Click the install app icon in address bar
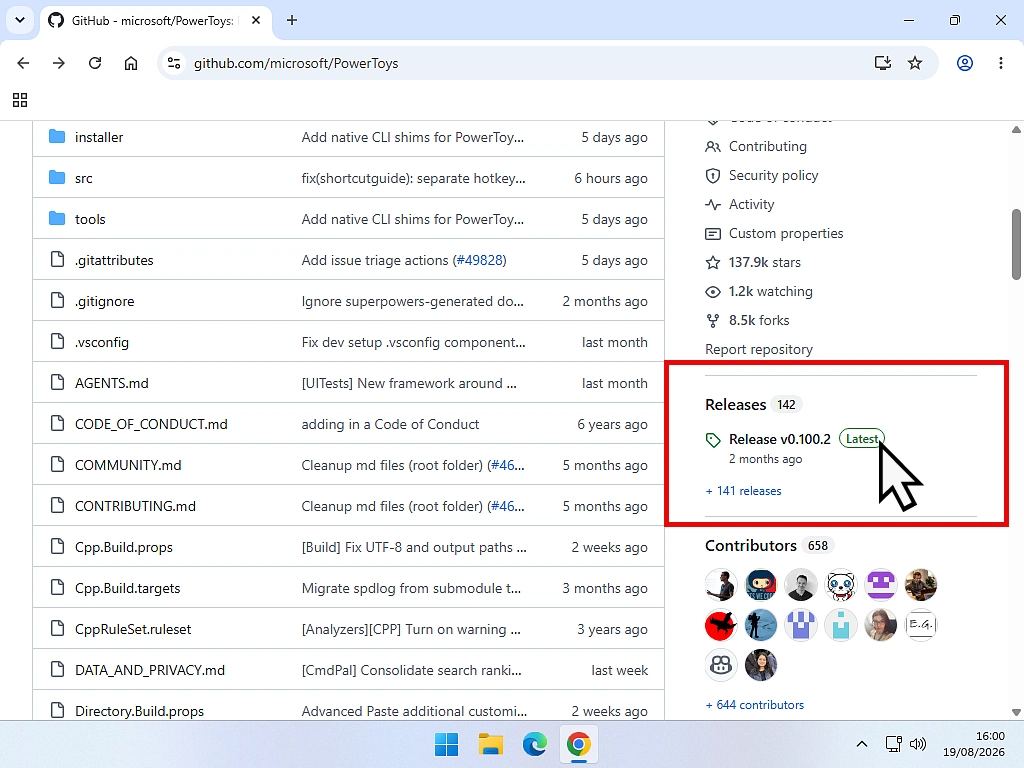 882,63
